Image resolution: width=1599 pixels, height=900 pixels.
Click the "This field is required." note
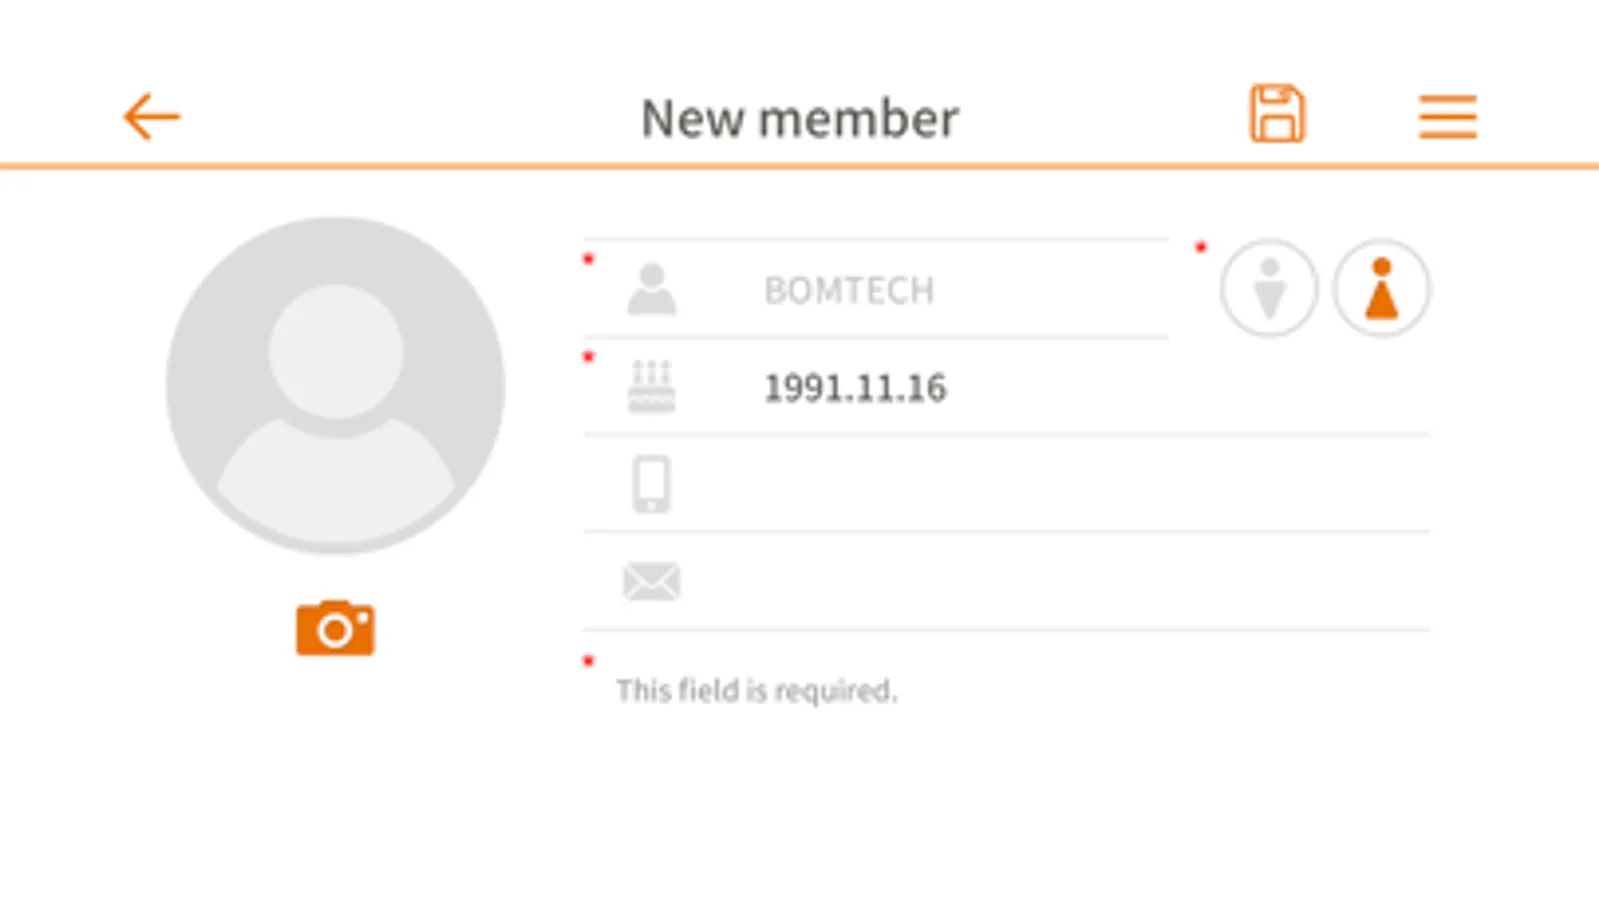tap(756, 690)
